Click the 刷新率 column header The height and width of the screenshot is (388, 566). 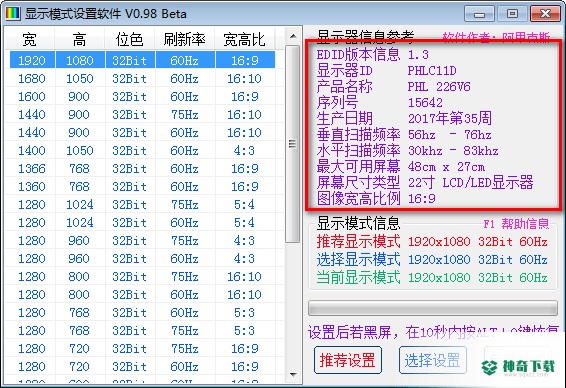point(184,40)
